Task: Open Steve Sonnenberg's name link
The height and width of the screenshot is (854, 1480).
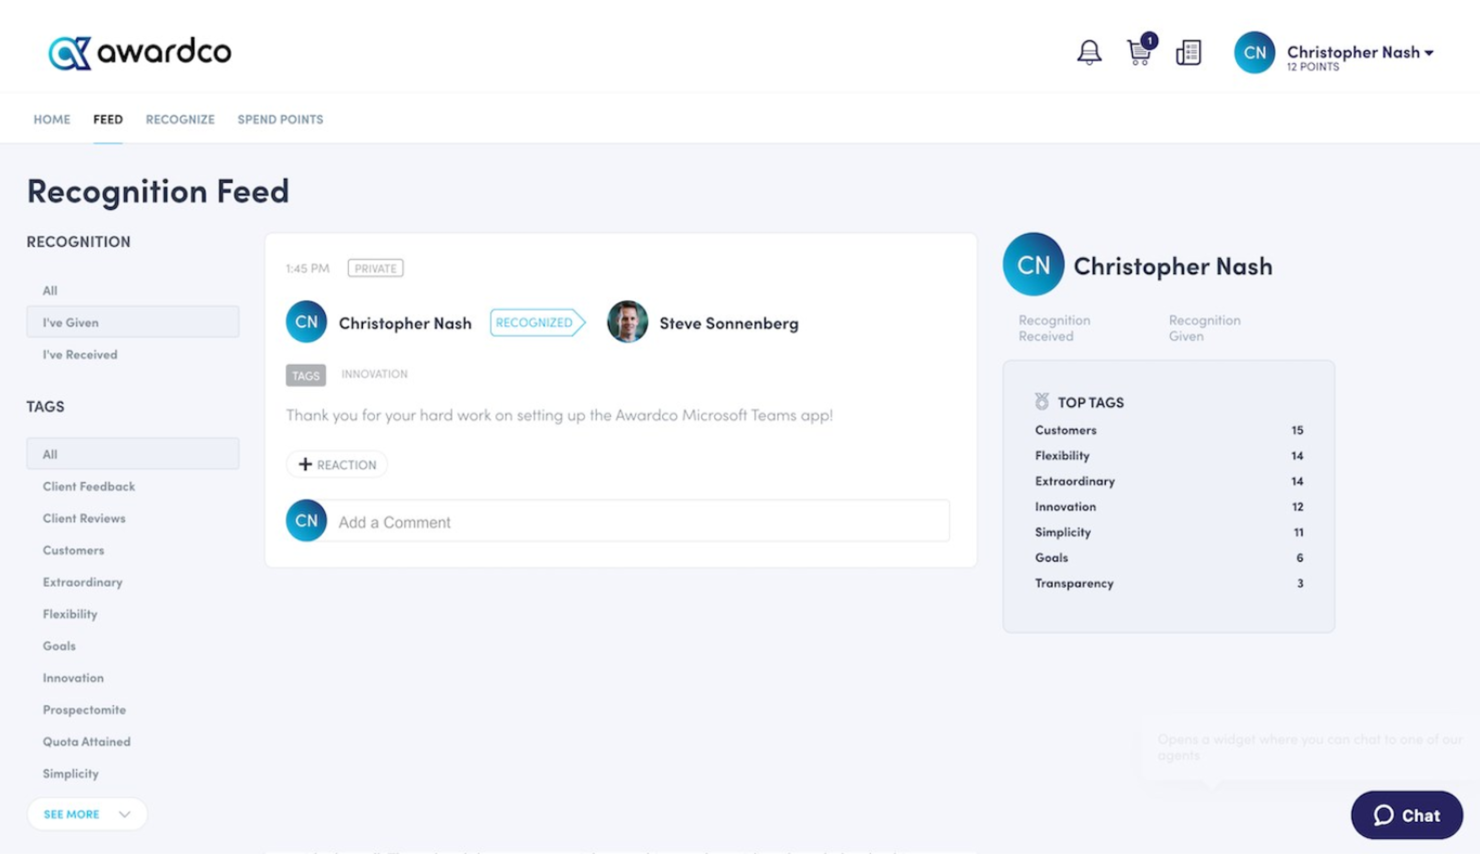Action: point(729,323)
